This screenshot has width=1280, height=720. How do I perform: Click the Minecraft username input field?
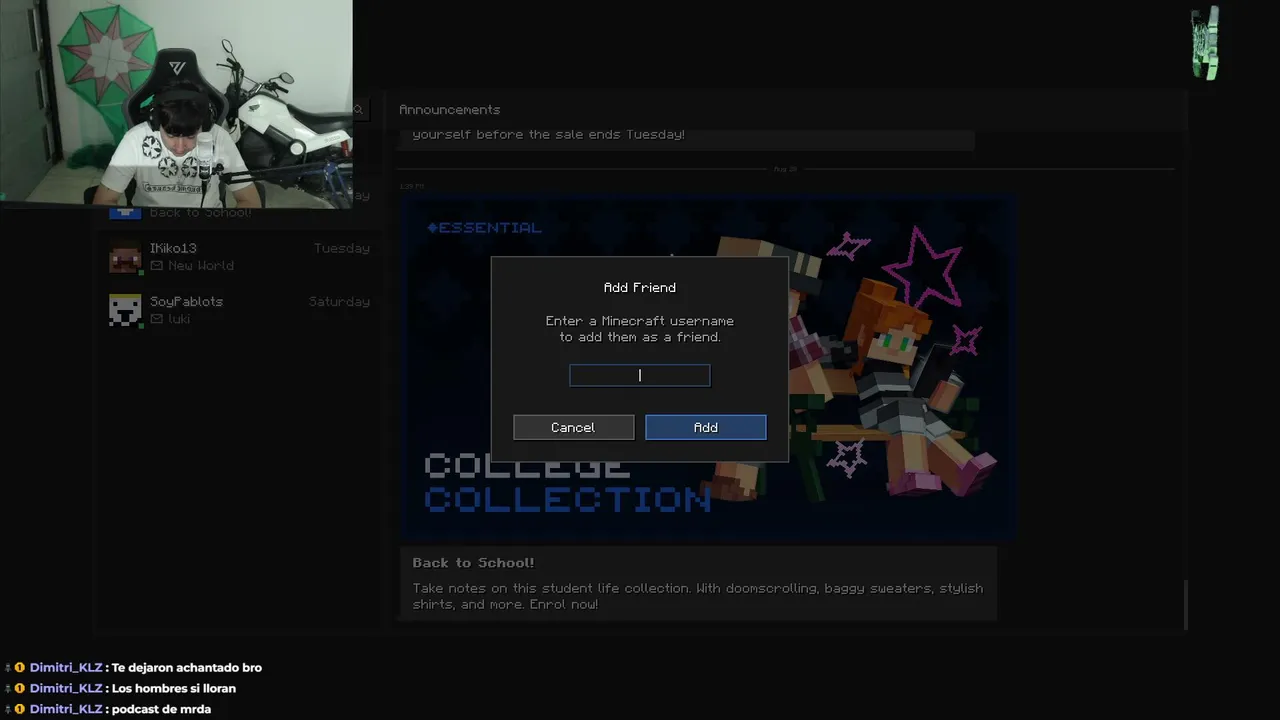640,375
